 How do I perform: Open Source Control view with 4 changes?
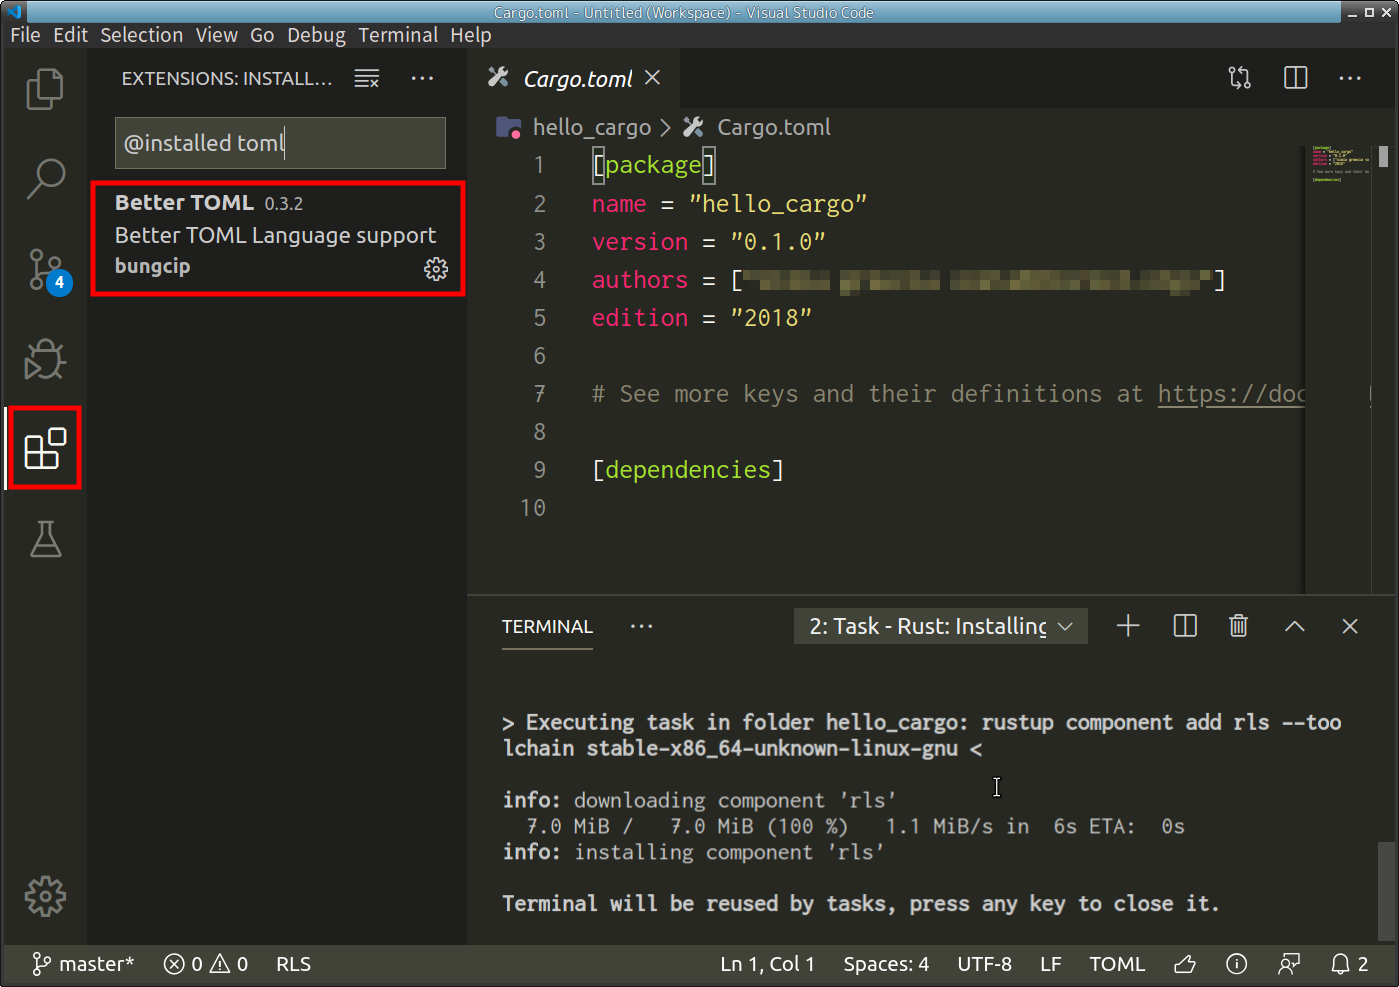[45, 269]
